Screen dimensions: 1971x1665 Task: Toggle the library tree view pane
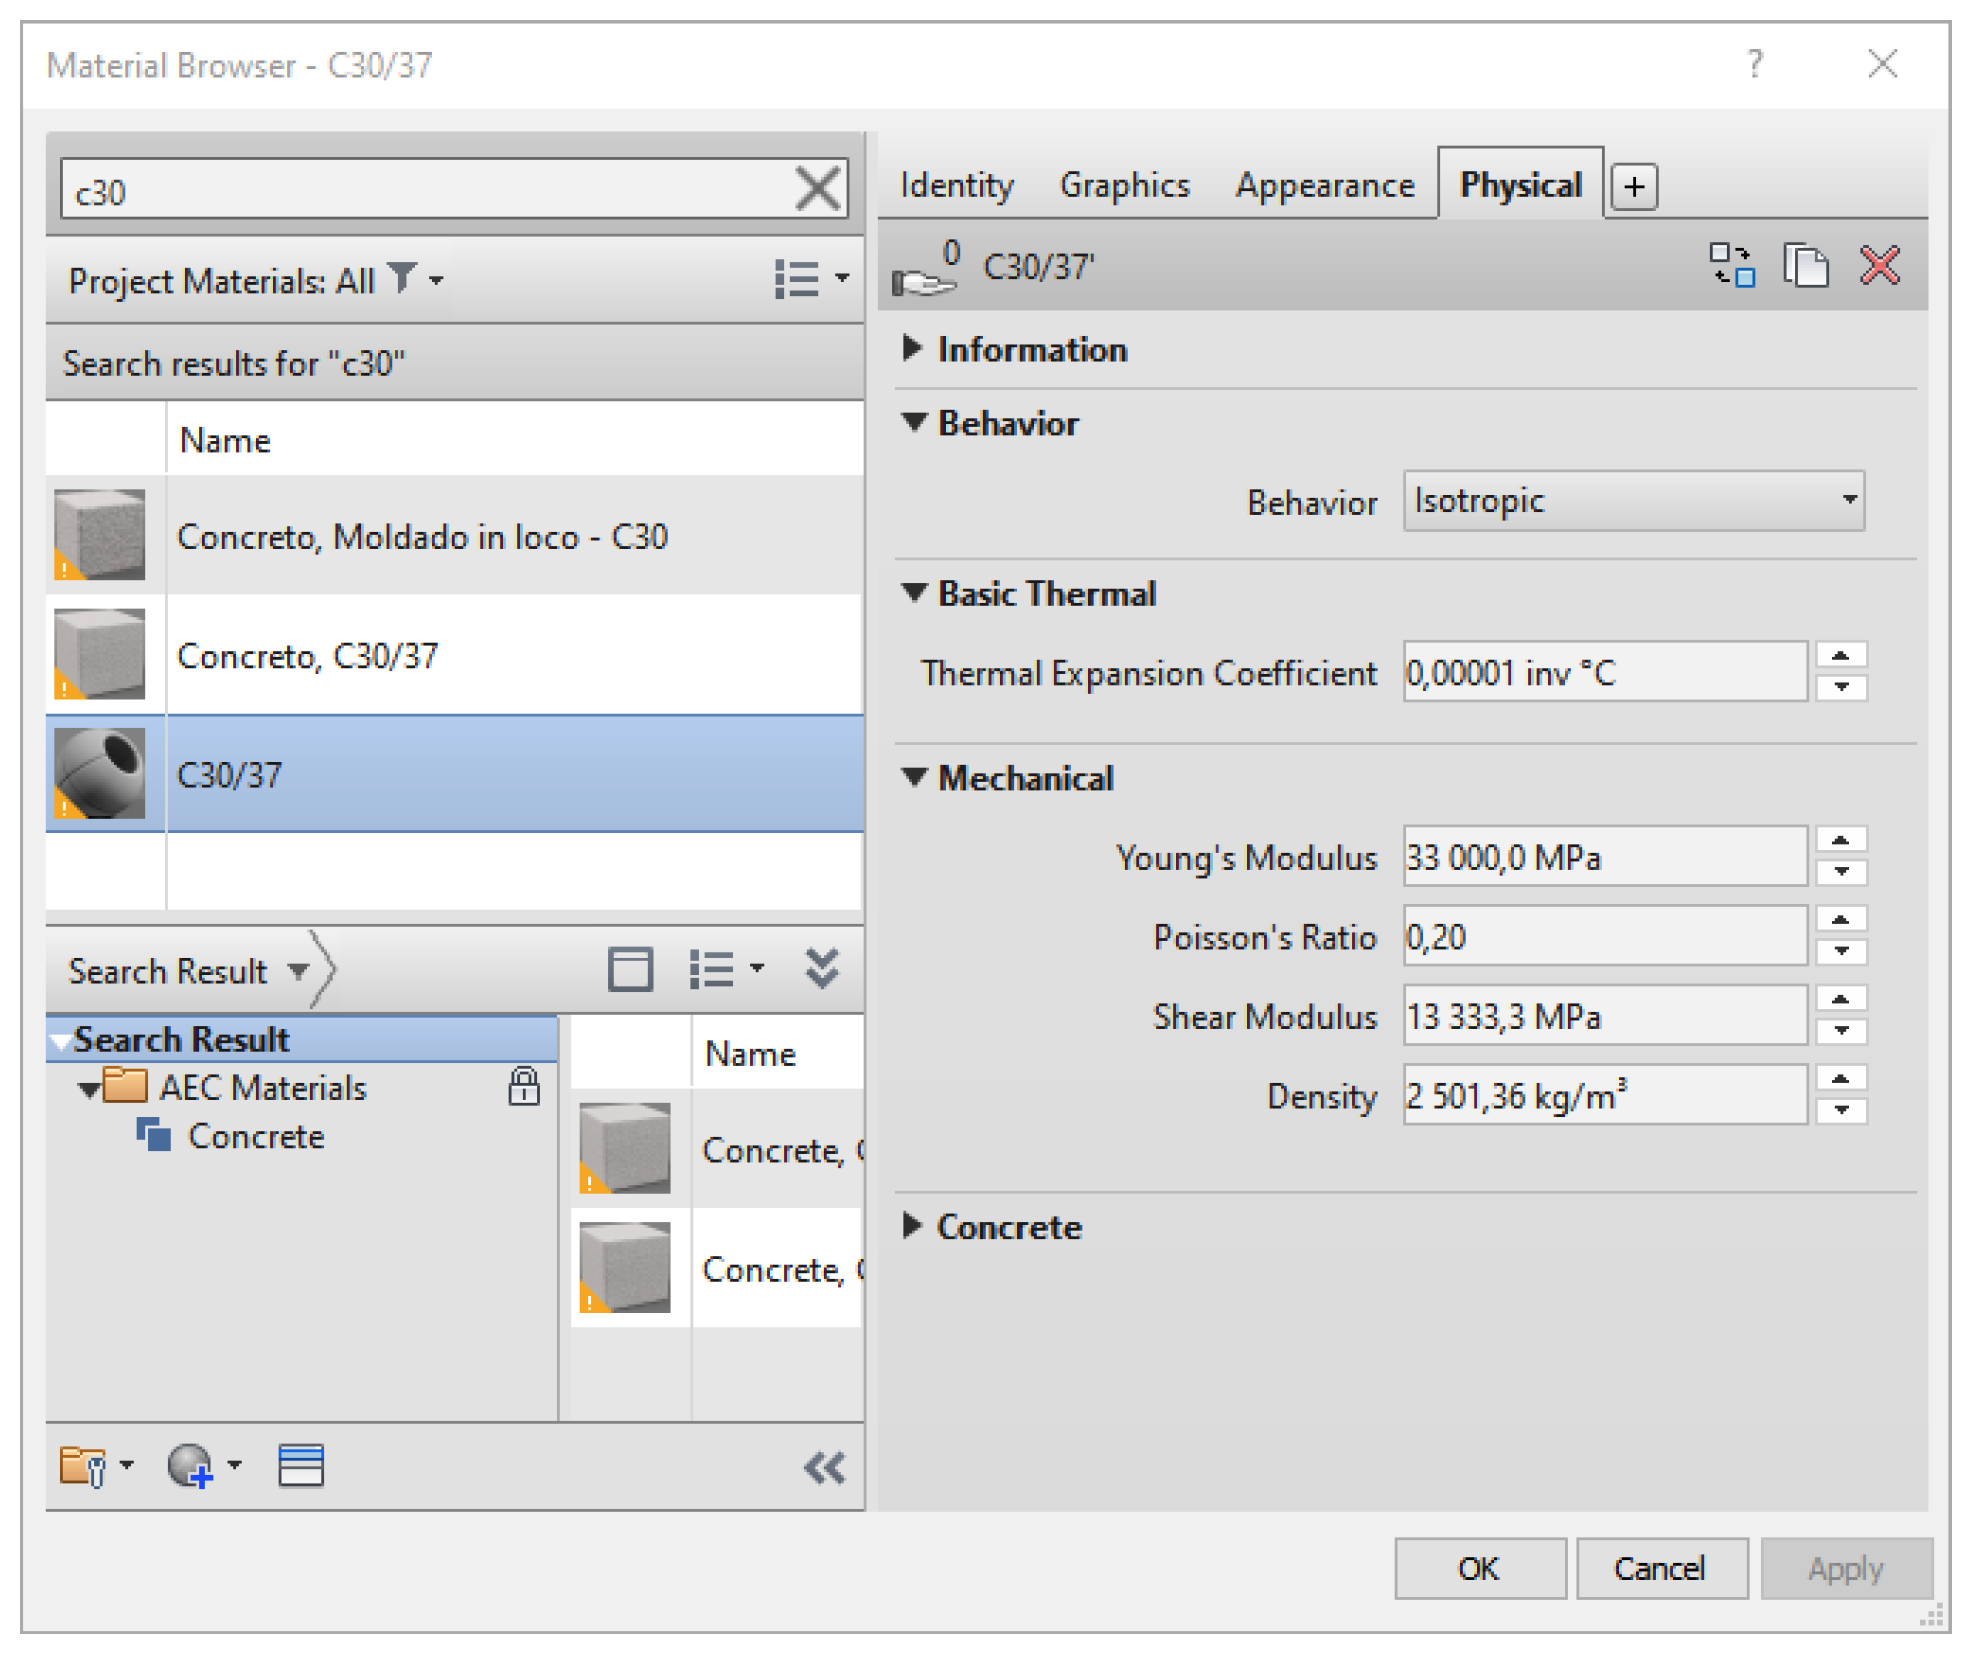click(x=630, y=969)
